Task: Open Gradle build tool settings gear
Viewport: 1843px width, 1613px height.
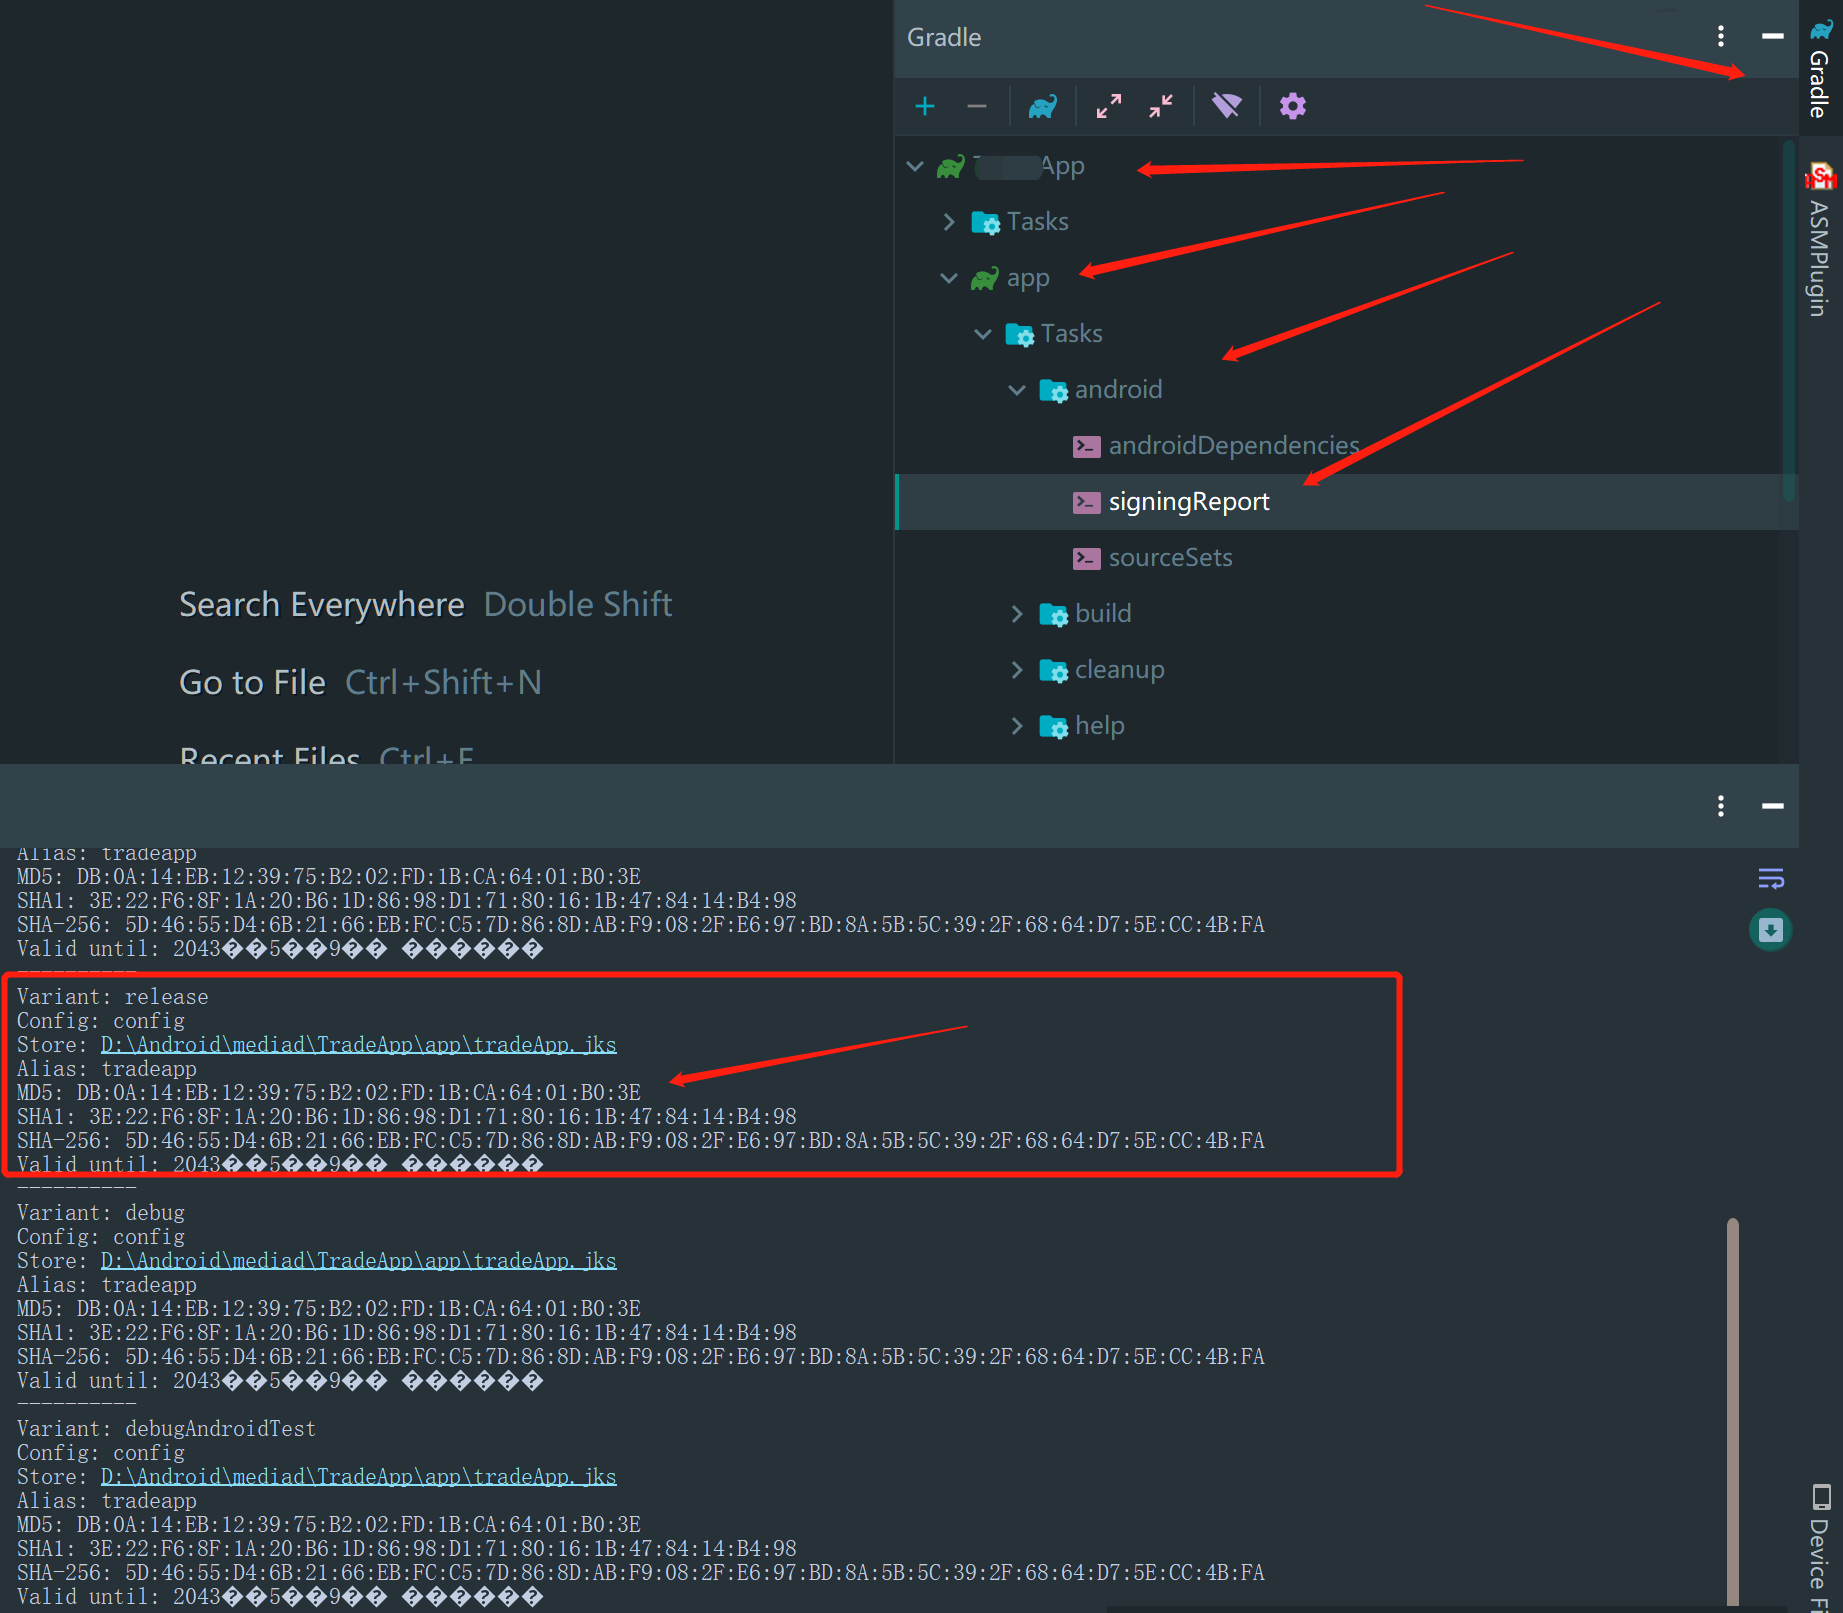Action: [x=1293, y=106]
